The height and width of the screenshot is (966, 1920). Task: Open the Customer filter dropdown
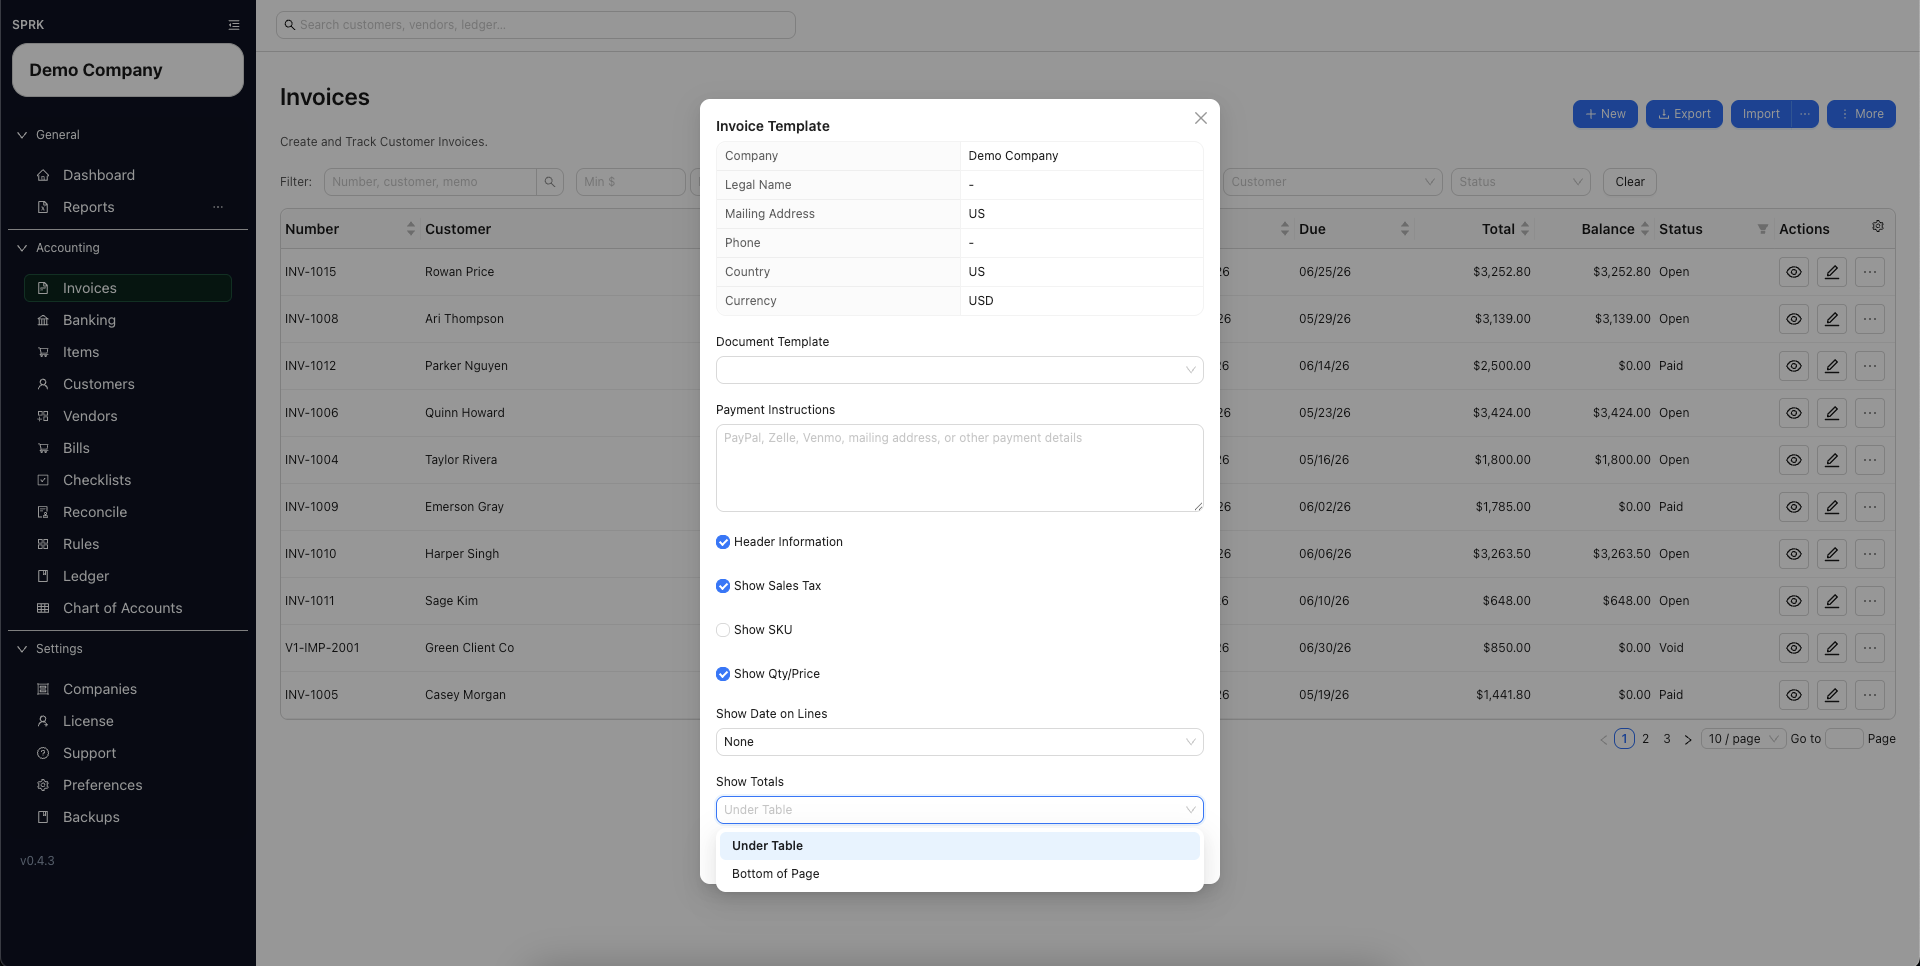(1332, 182)
